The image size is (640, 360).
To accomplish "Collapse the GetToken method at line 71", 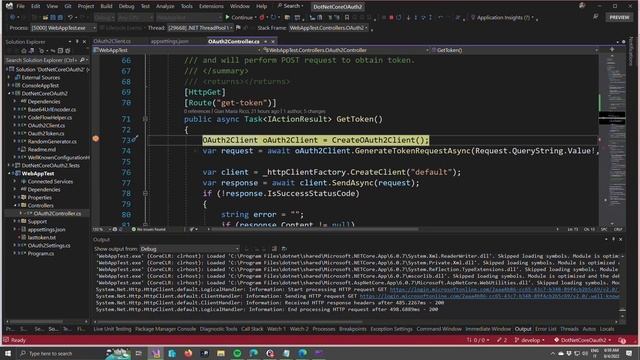I will (145, 119).
